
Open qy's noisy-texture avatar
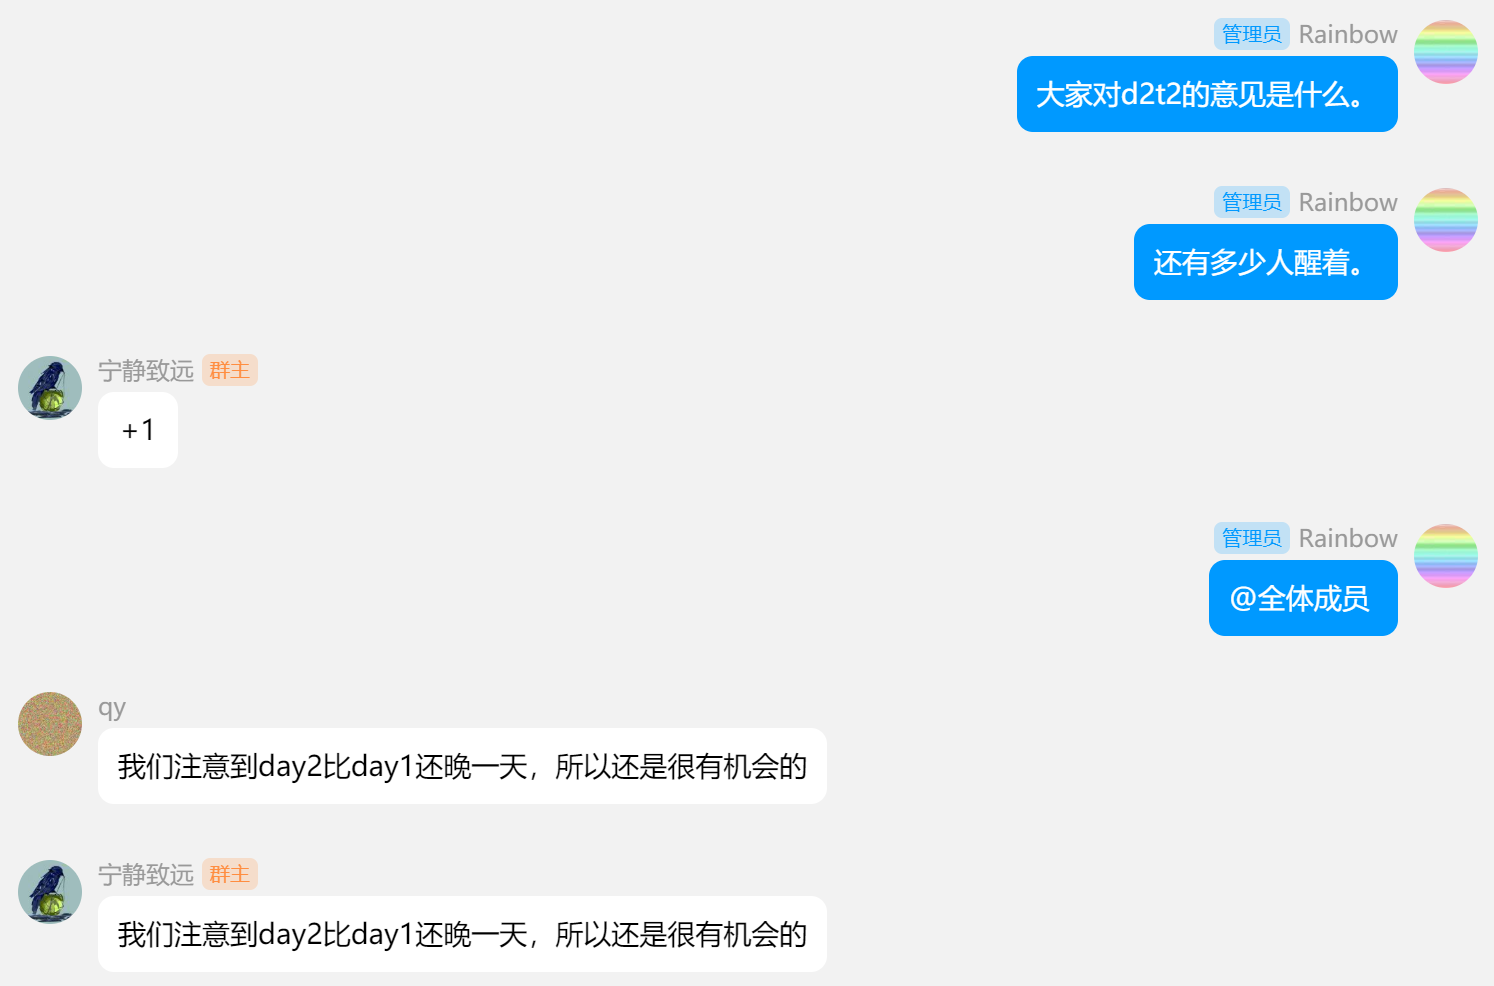[x=50, y=724]
